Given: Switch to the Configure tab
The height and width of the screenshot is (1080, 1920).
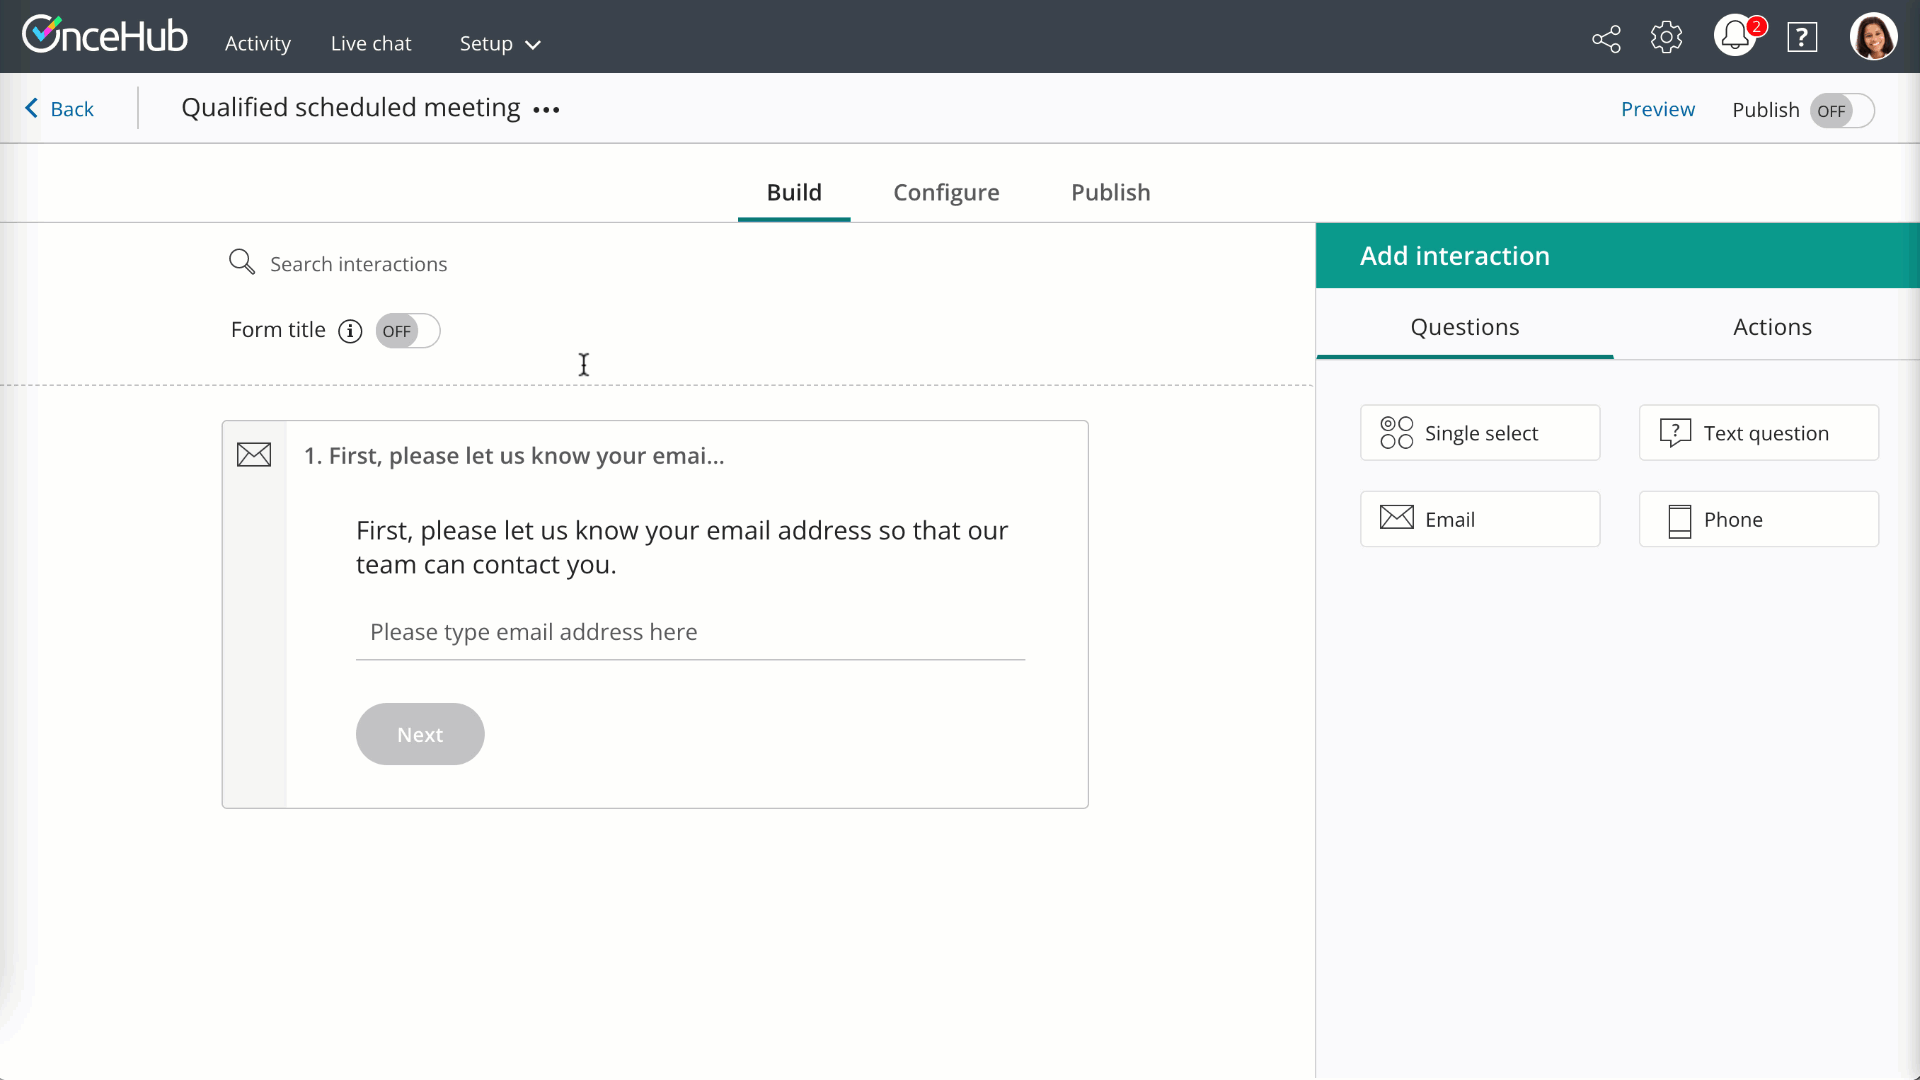Looking at the screenshot, I should point(946,192).
